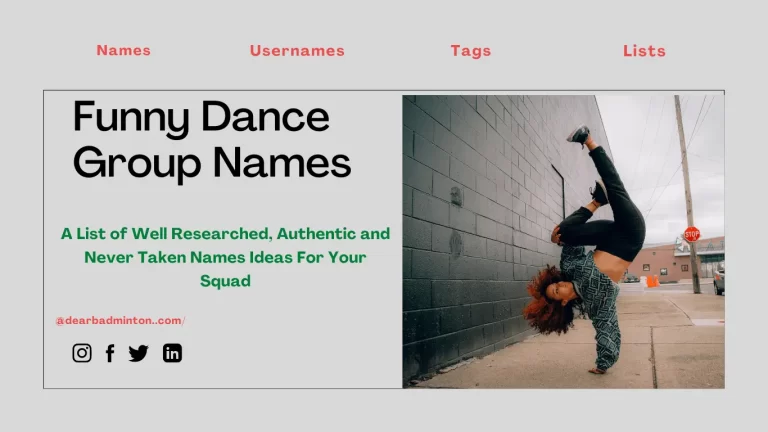The height and width of the screenshot is (432, 768).
Task: Click the red stop sign in photo
Action: point(692,234)
